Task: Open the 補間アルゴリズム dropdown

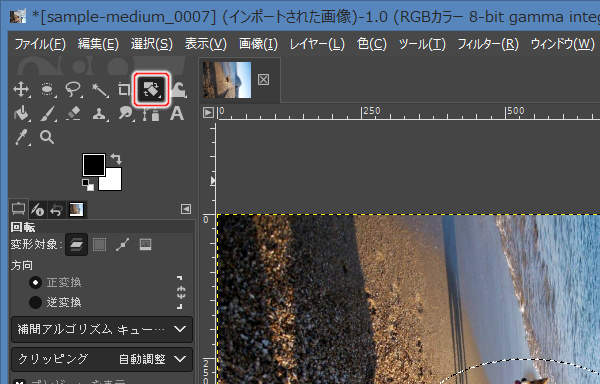Action: click(102, 329)
